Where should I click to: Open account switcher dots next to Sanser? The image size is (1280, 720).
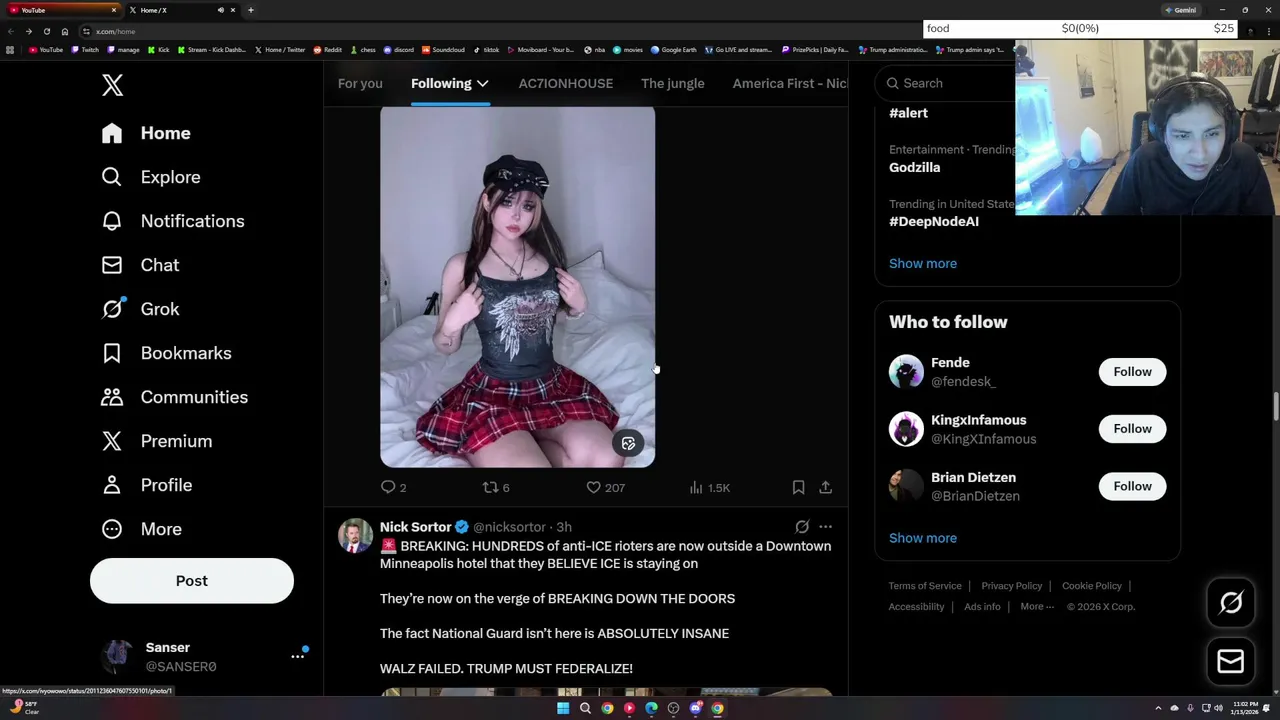click(x=297, y=656)
